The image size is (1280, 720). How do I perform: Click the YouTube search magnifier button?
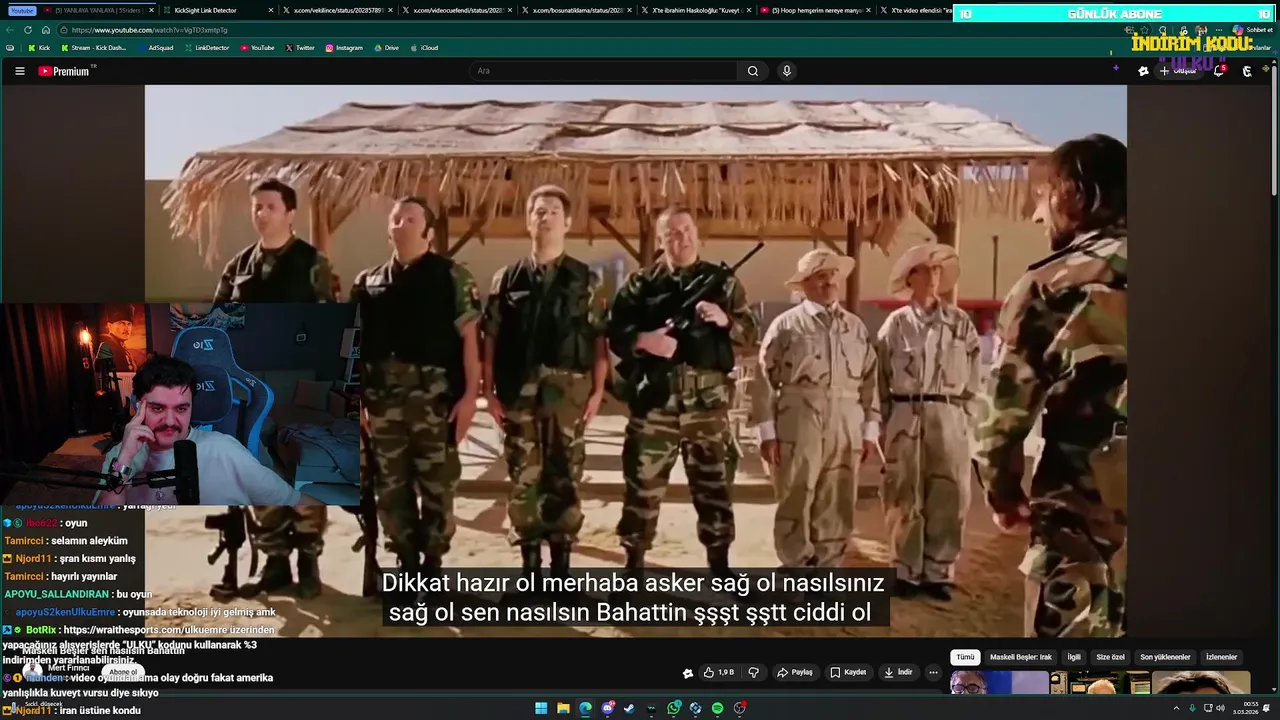point(753,71)
